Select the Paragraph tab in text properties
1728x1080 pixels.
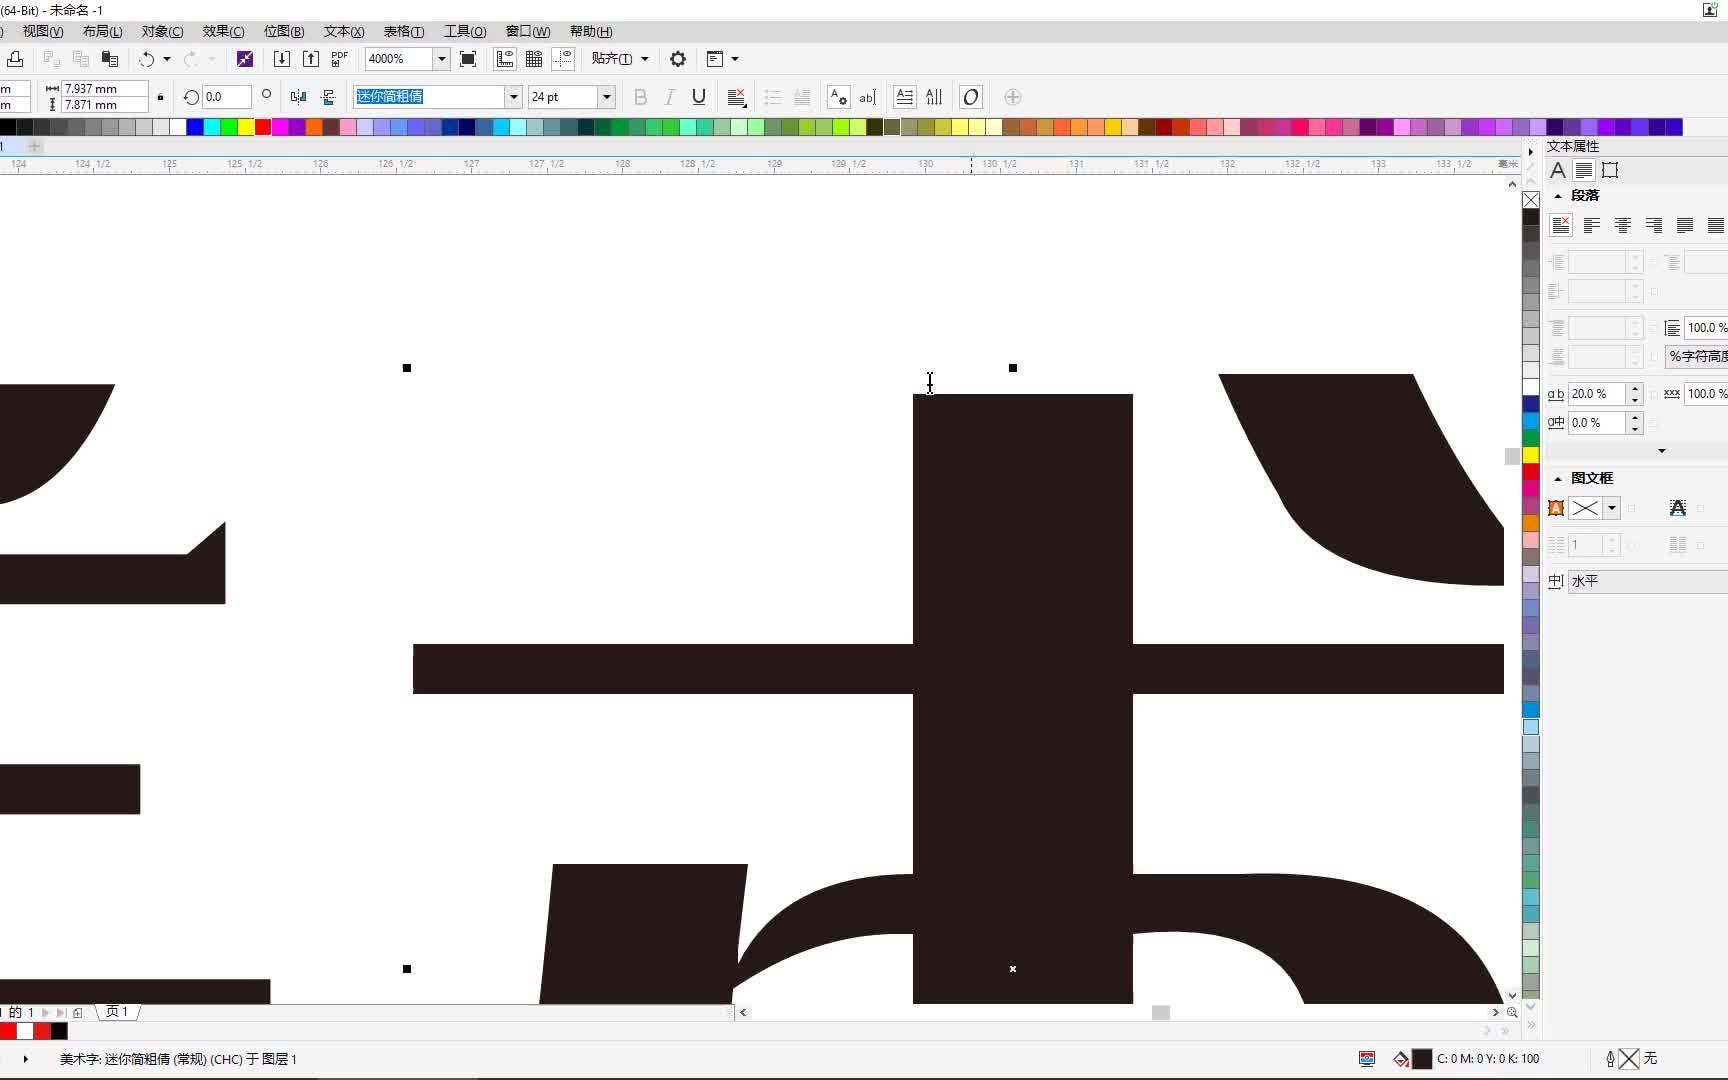click(x=1584, y=170)
